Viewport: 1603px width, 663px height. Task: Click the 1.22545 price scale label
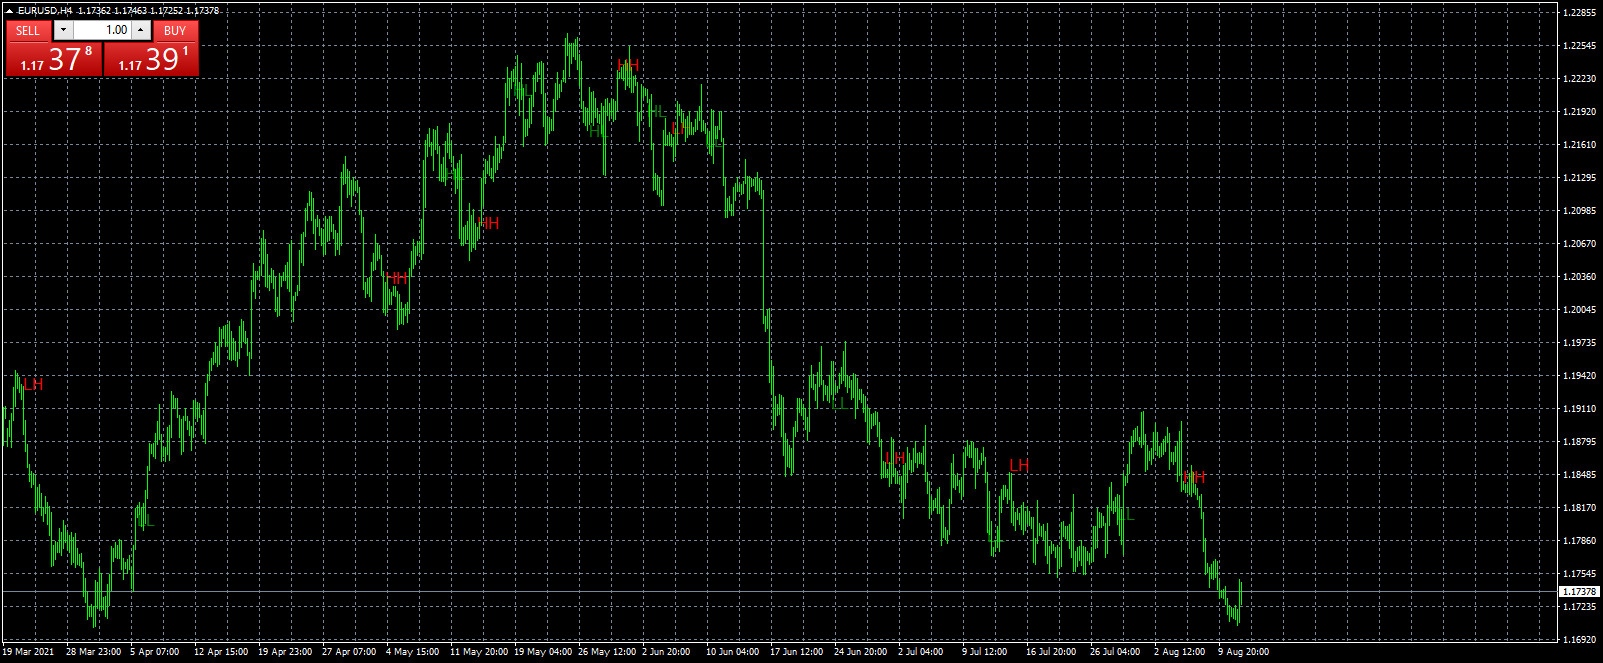click(x=1579, y=46)
